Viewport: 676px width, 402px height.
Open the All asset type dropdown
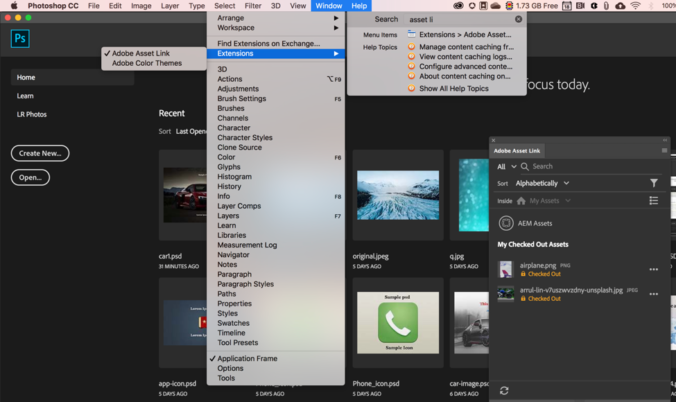click(507, 166)
